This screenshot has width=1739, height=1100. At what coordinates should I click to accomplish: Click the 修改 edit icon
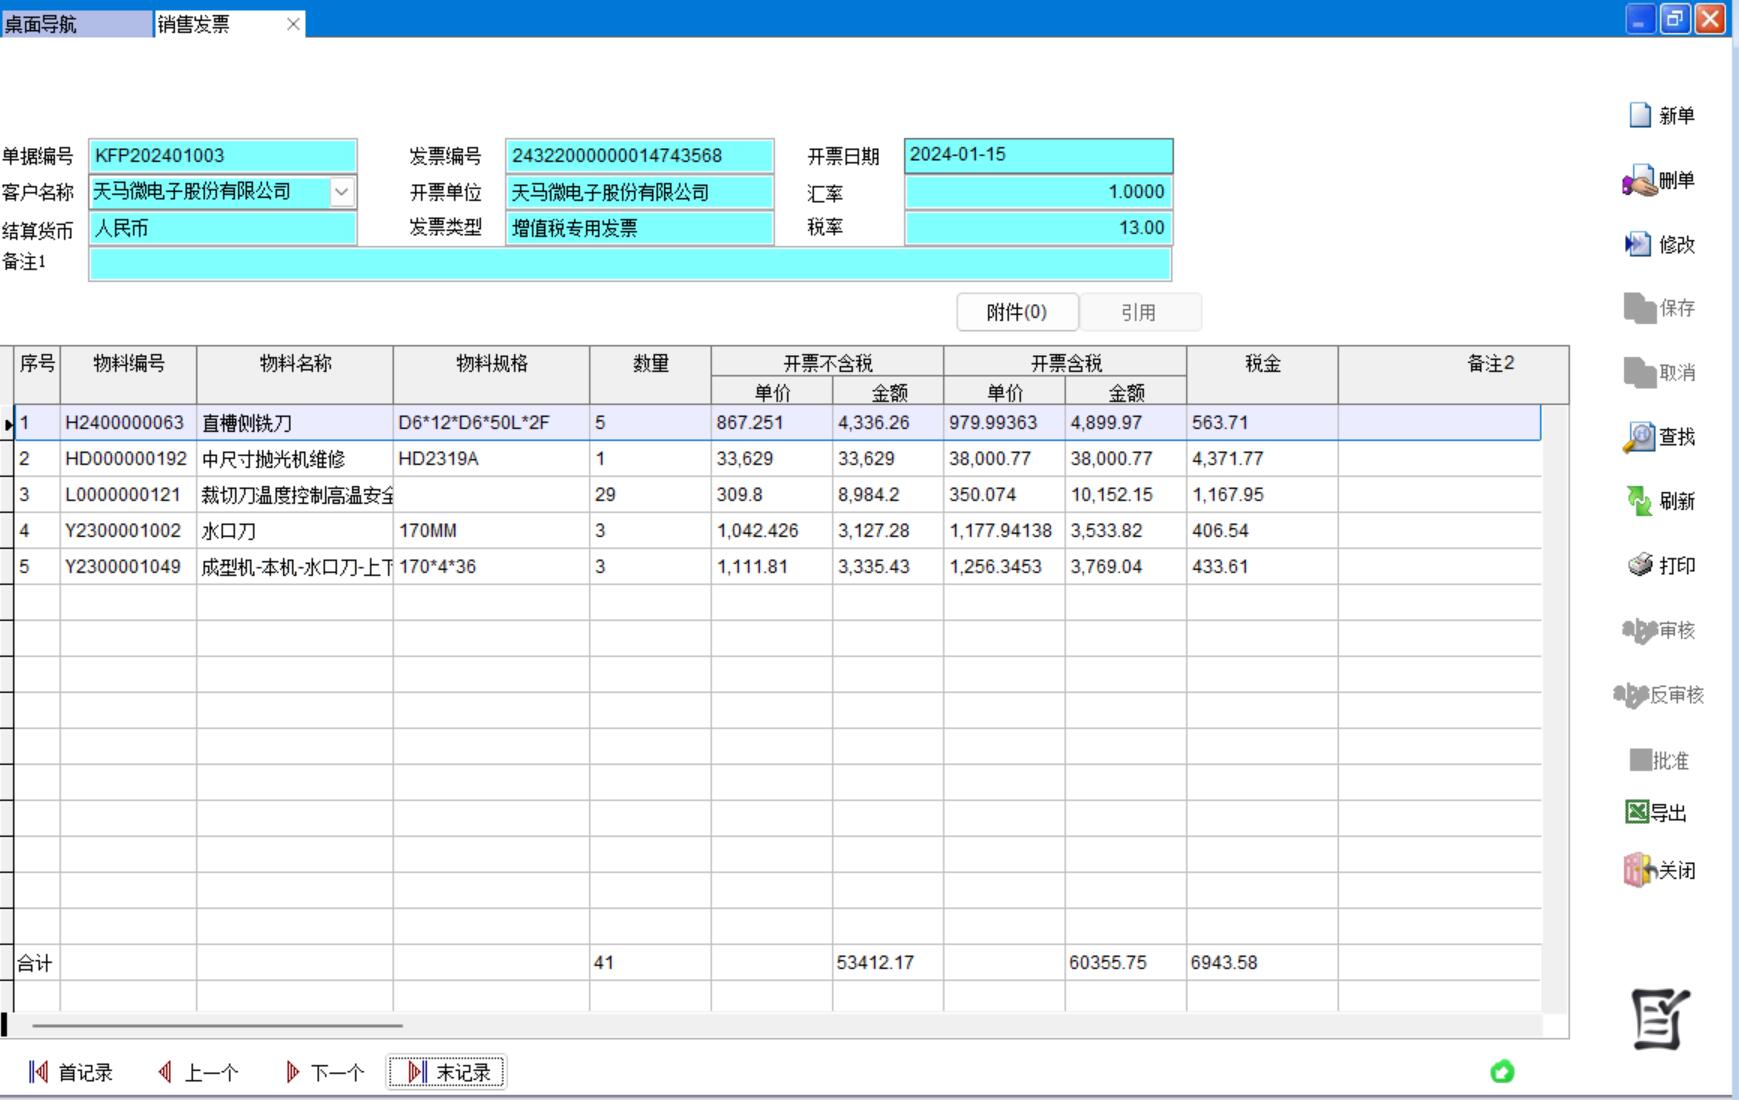coord(1639,245)
